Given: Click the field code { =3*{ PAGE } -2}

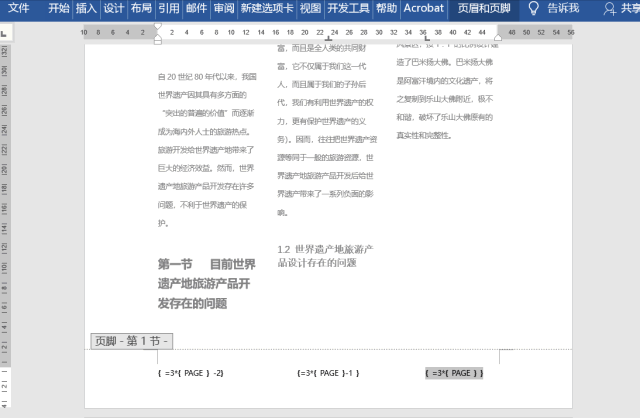Looking at the screenshot, I should (x=191, y=373).
